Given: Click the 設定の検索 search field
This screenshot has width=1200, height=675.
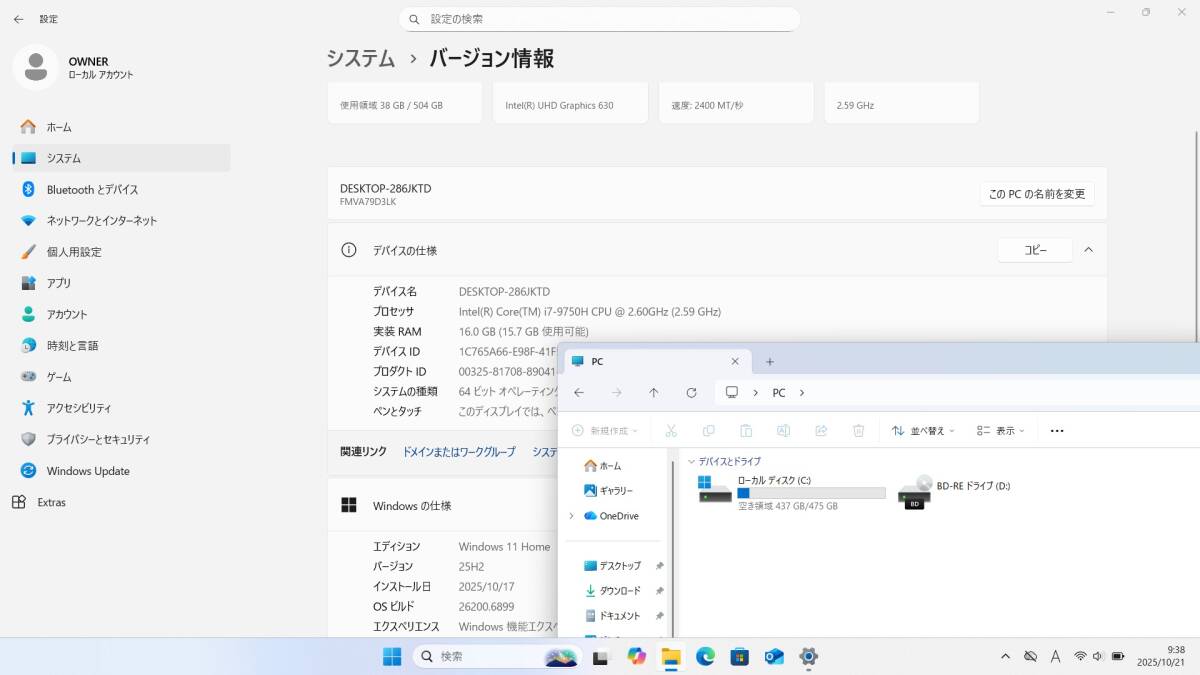Looking at the screenshot, I should click(600, 19).
